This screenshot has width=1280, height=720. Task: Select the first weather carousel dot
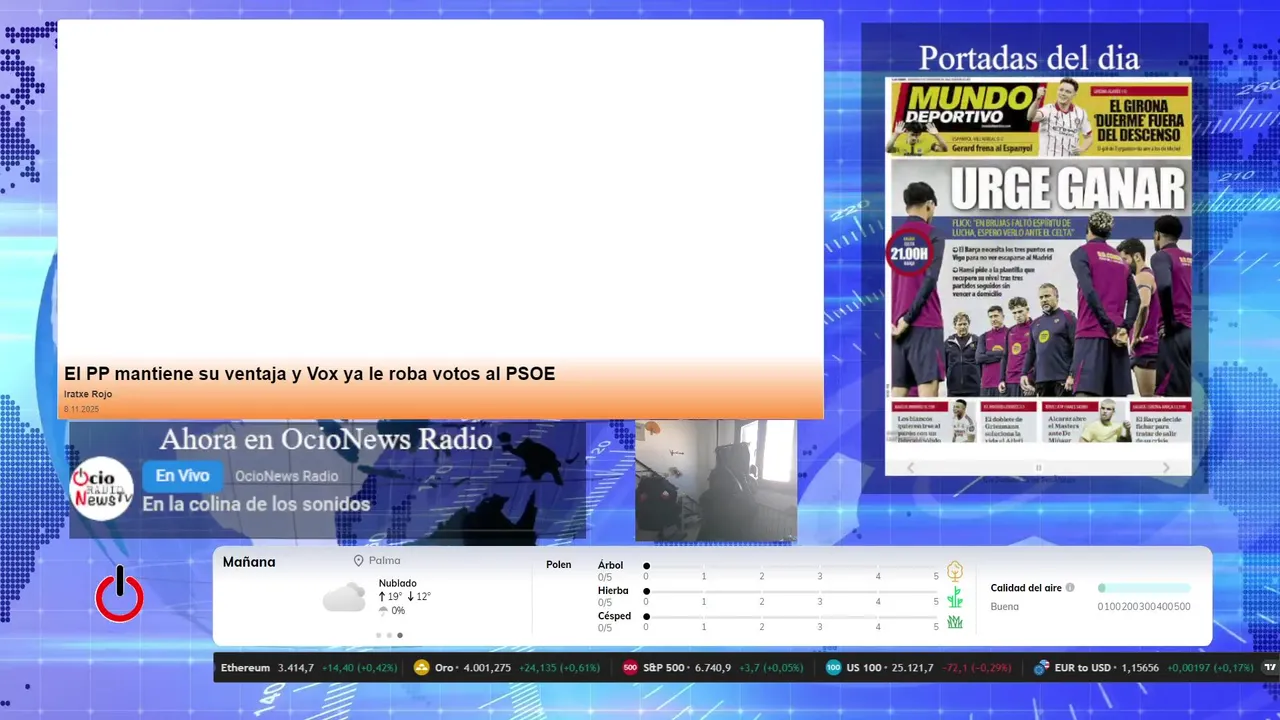pyautogui.click(x=378, y=635)
